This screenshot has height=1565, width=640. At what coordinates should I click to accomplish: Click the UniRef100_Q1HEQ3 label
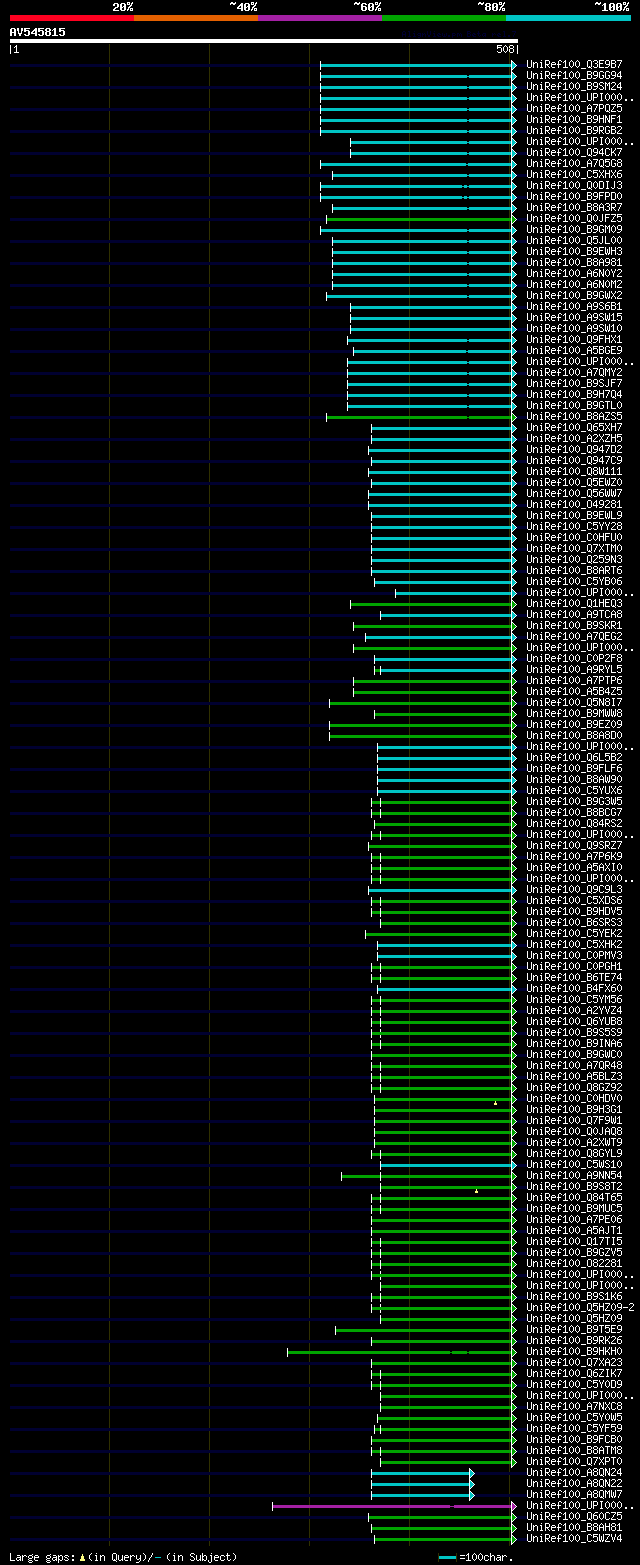point(574,604)
